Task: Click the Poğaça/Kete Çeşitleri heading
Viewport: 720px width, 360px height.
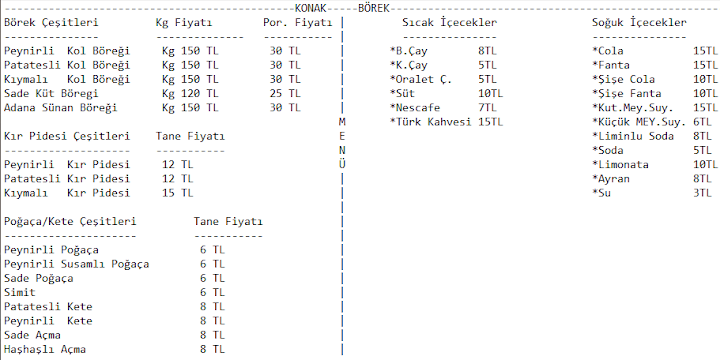Action: [70, 222]
